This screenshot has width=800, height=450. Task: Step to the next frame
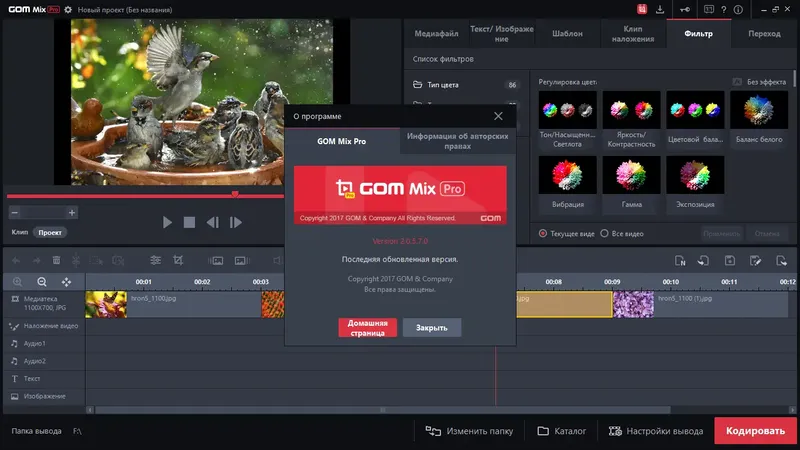(x=236, y=222)
